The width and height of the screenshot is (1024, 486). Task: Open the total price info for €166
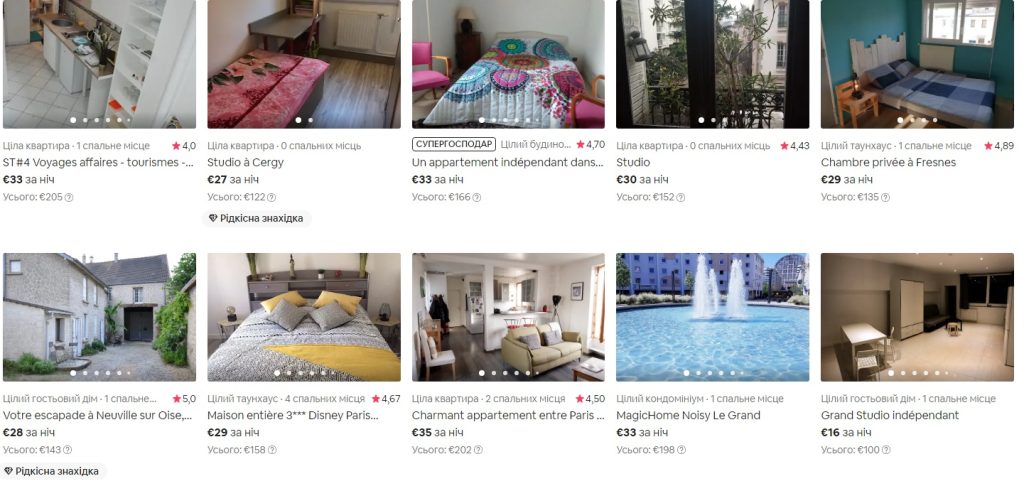477,197
